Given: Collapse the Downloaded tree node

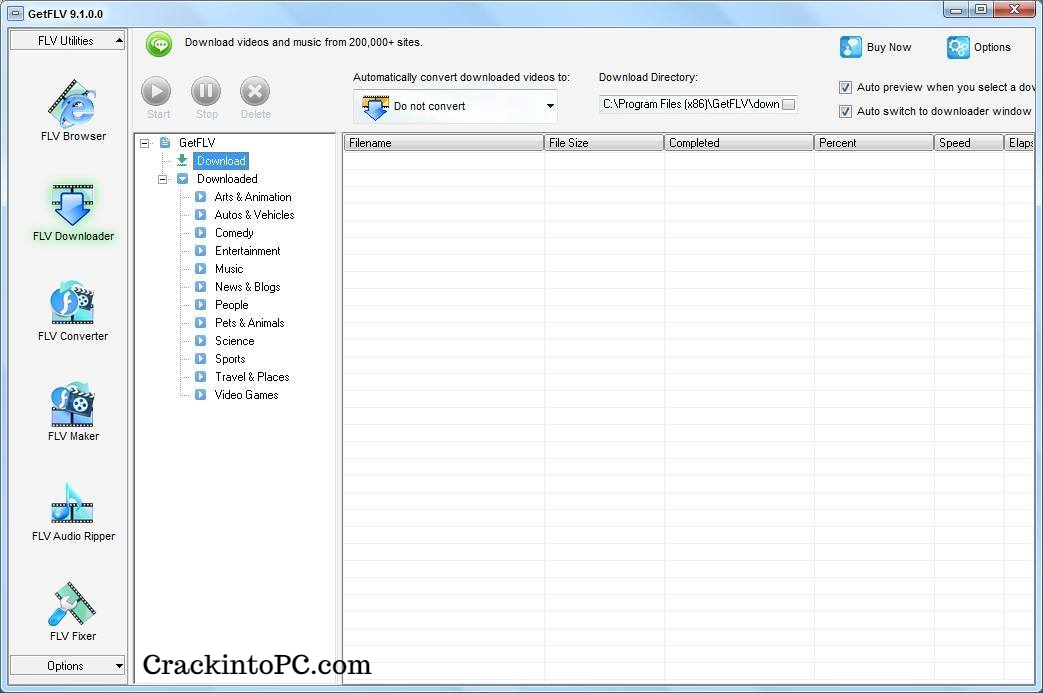Looking at the screenshot, I should pyautogui.click(x=162, y=179).
